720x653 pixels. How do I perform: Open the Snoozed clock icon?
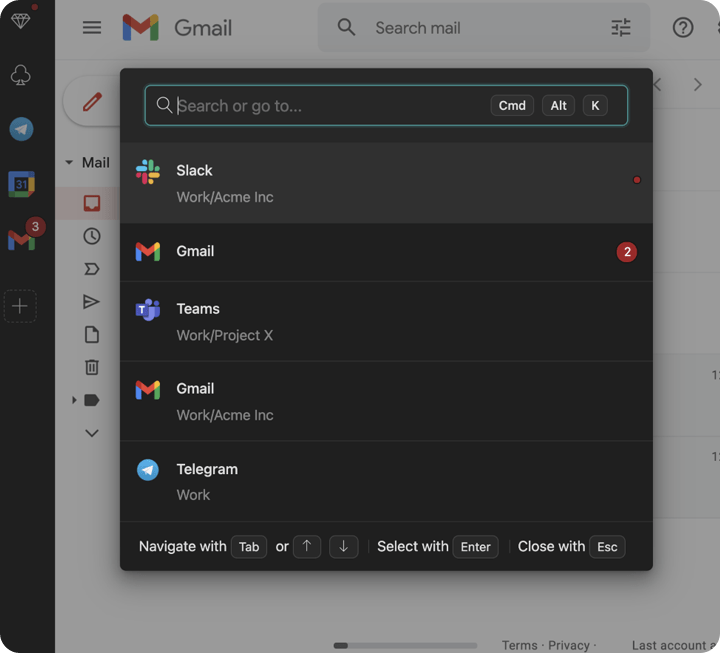coord(92,236)
